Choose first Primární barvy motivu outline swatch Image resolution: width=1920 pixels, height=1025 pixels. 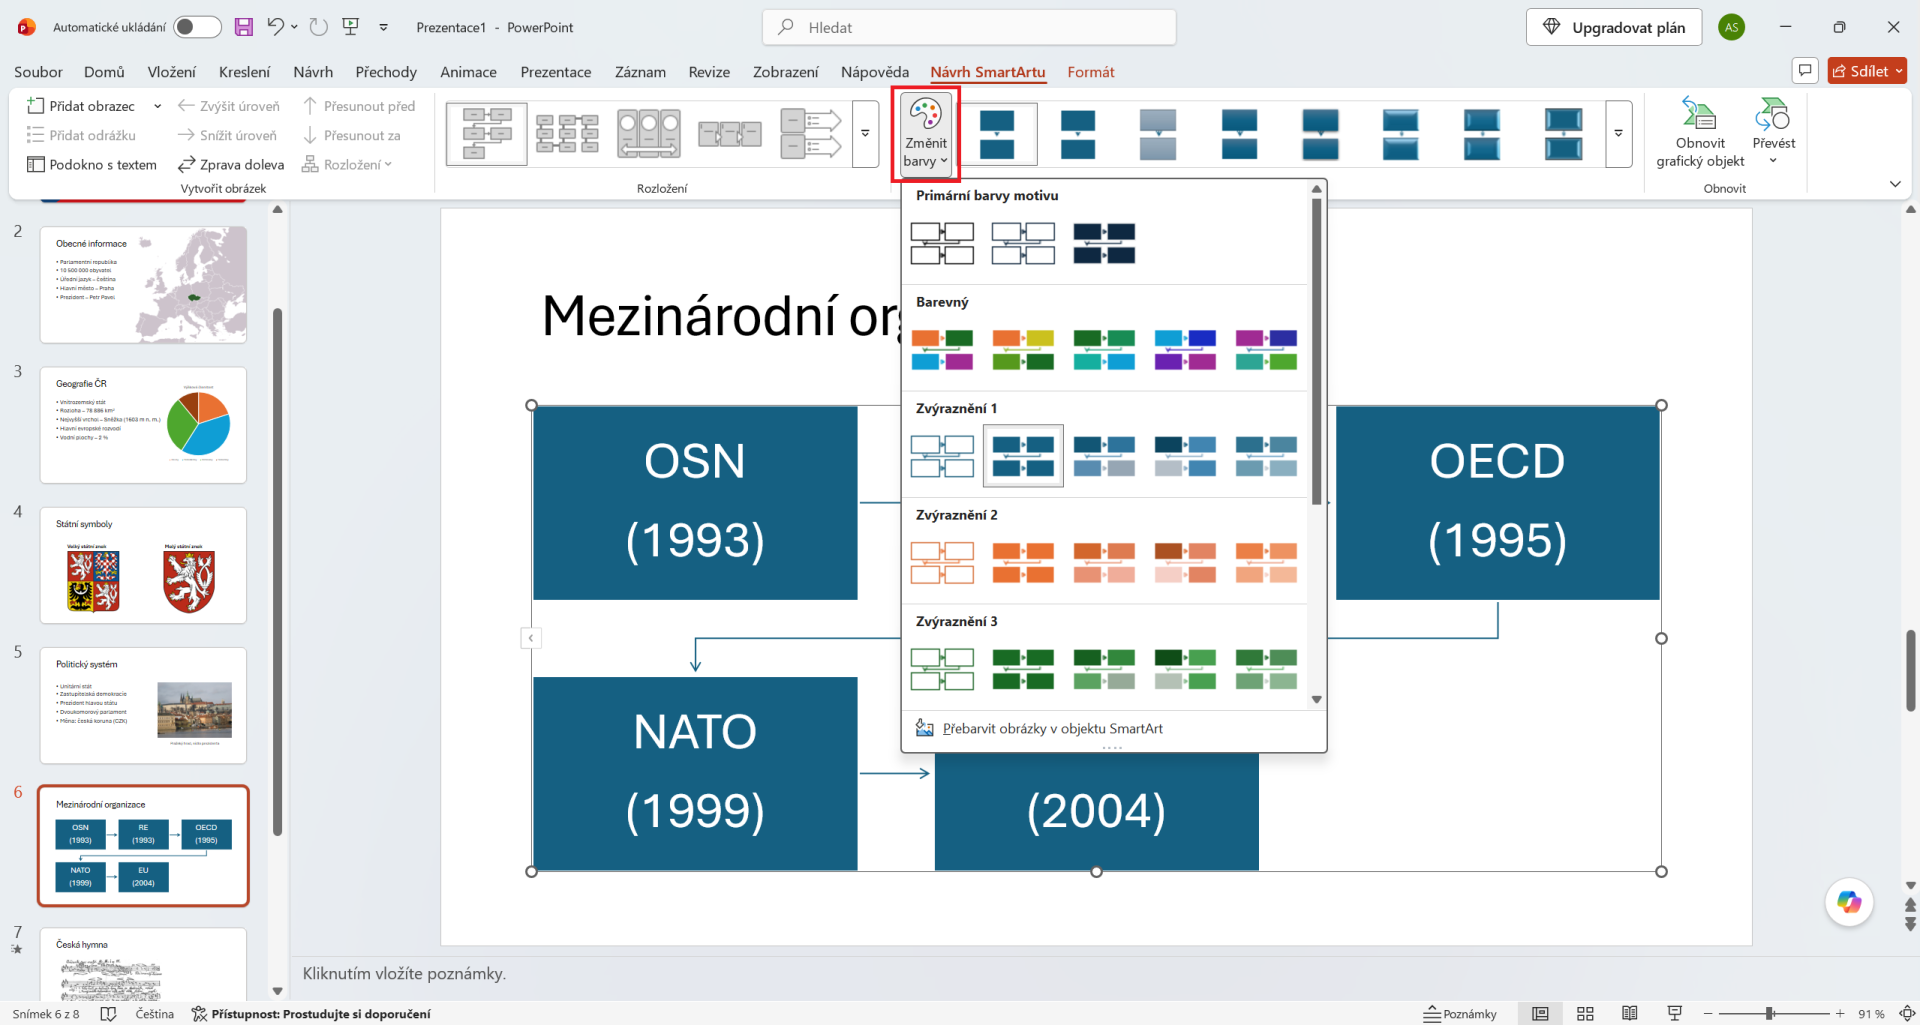(x=942, y=243)
